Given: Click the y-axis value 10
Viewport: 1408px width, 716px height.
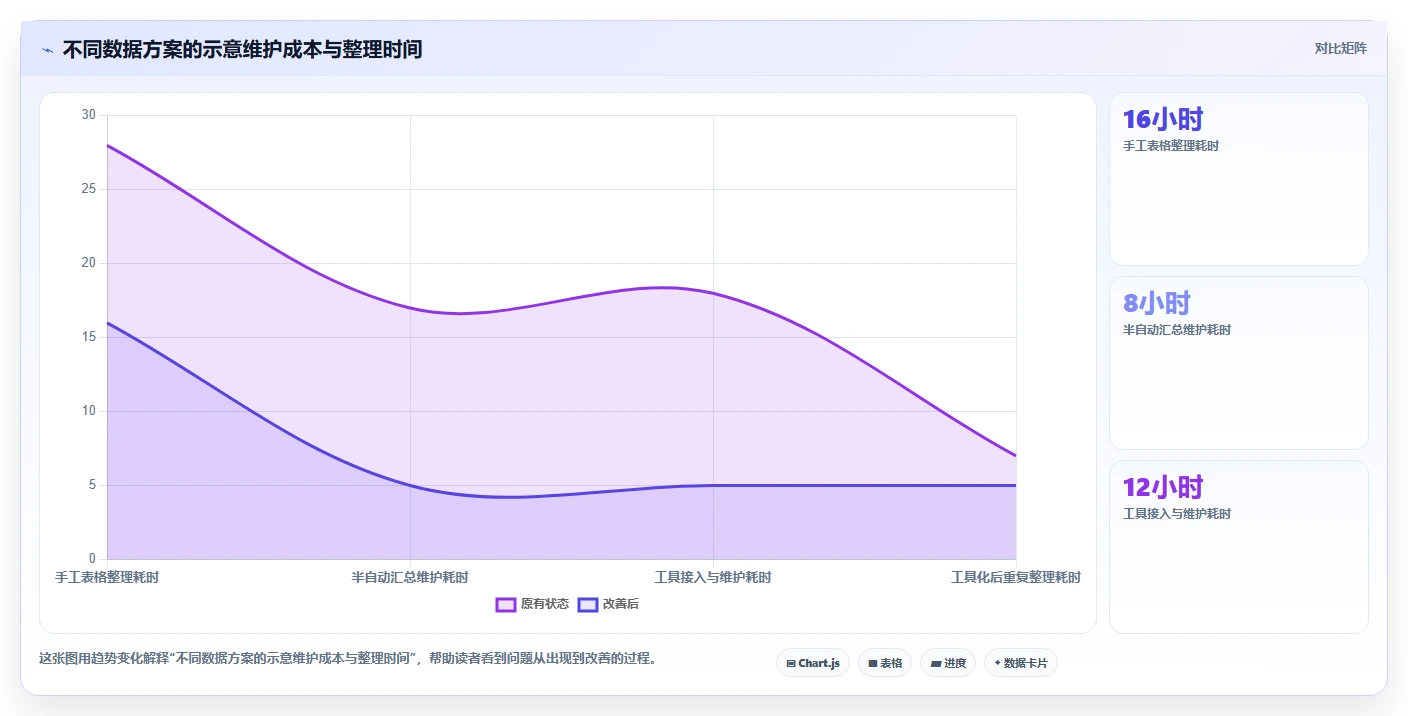Looking at the screenshot, I should (89, 411).
